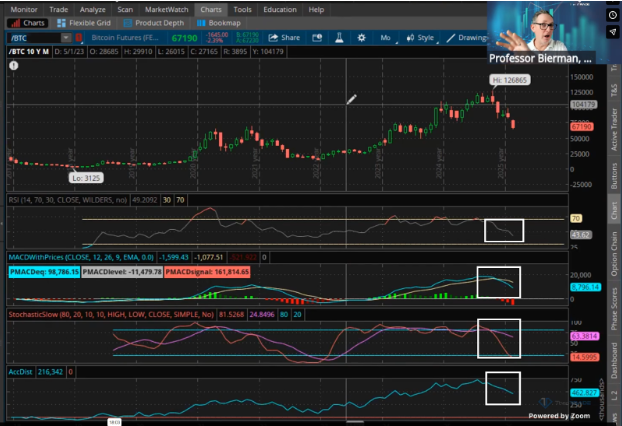622x426 pixels.
Task: Click the RSI study title label
Action: [x=67, y=200]
